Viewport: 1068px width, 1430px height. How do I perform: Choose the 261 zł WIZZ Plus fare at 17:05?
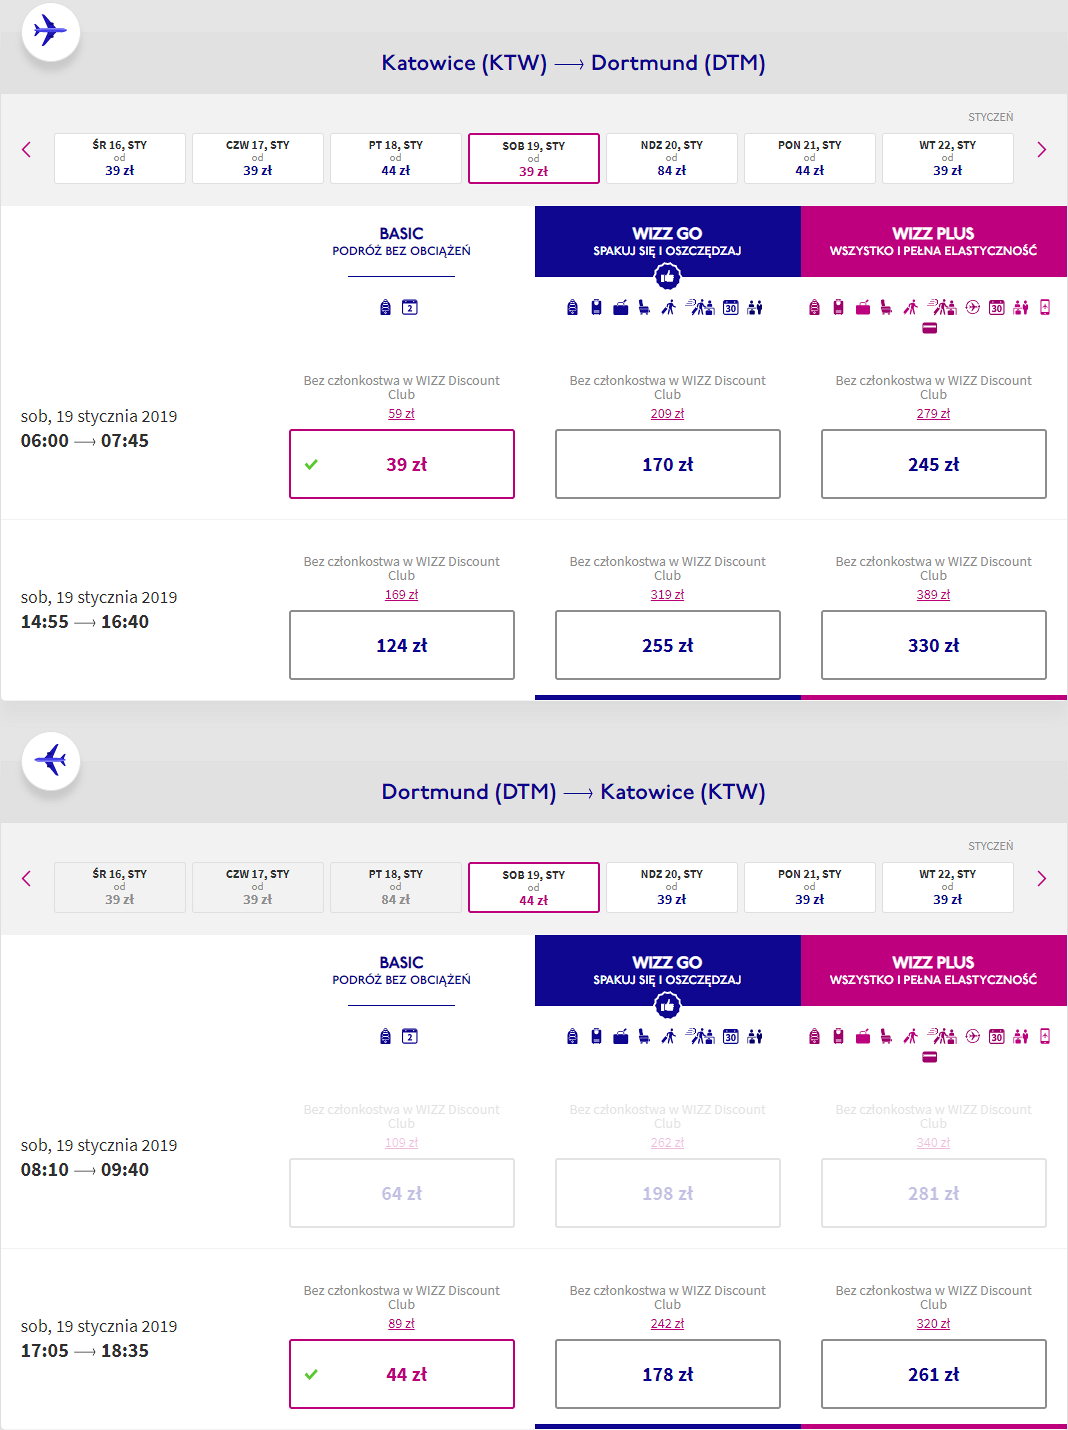tap(933, 1374)
